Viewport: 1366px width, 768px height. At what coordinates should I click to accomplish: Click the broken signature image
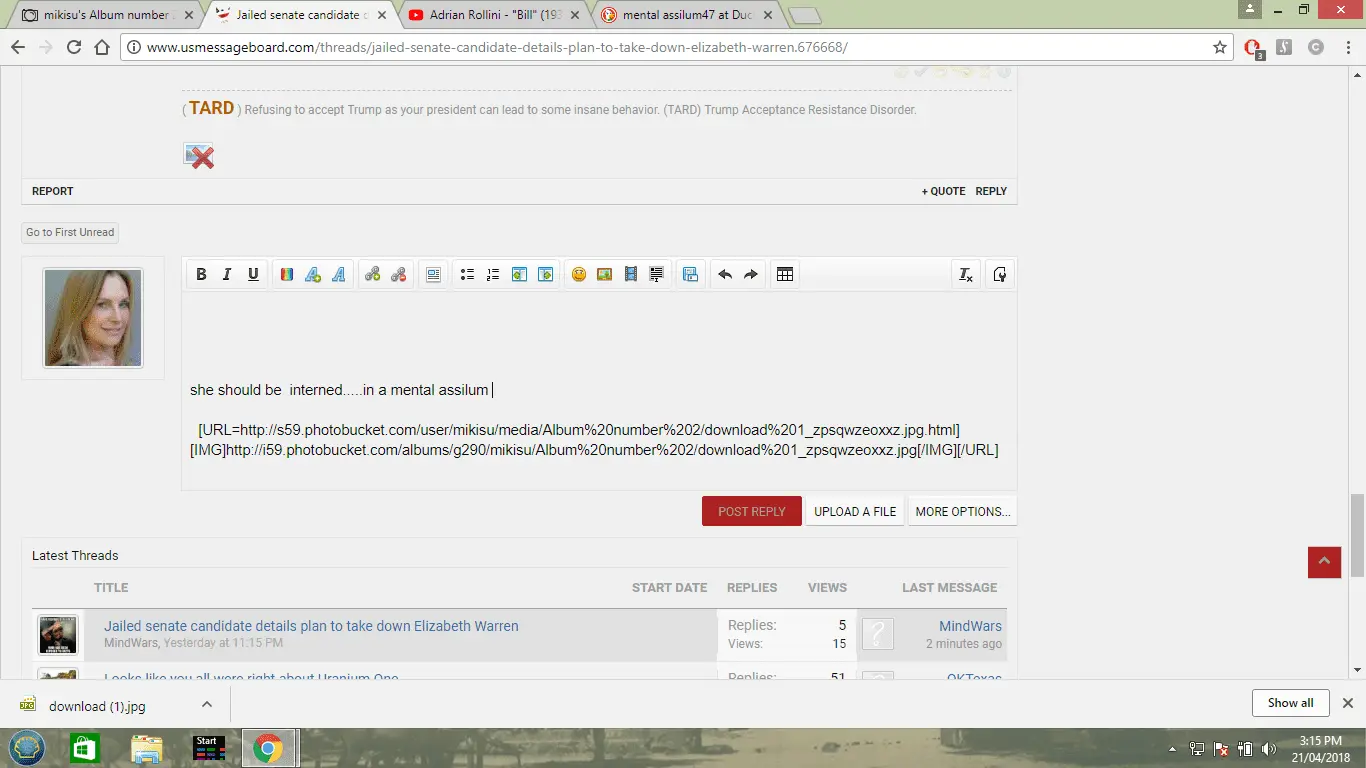[199, 155]
